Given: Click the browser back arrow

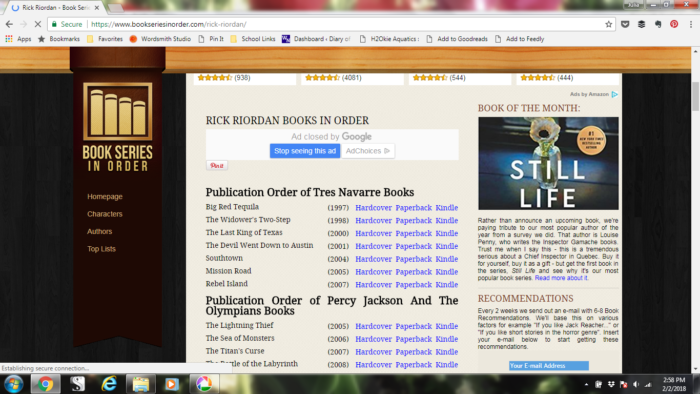Looking at the screenshot, I should coord(9,24).
